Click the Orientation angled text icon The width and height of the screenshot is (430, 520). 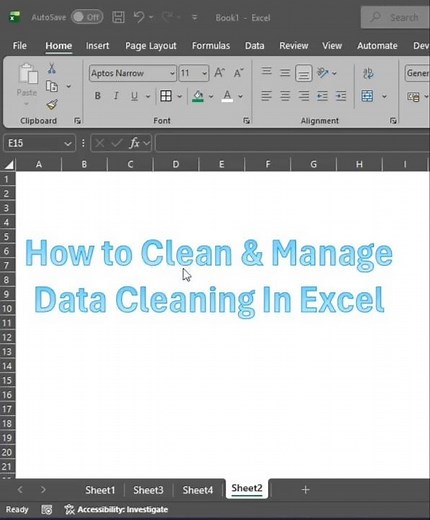coord(323,72)
